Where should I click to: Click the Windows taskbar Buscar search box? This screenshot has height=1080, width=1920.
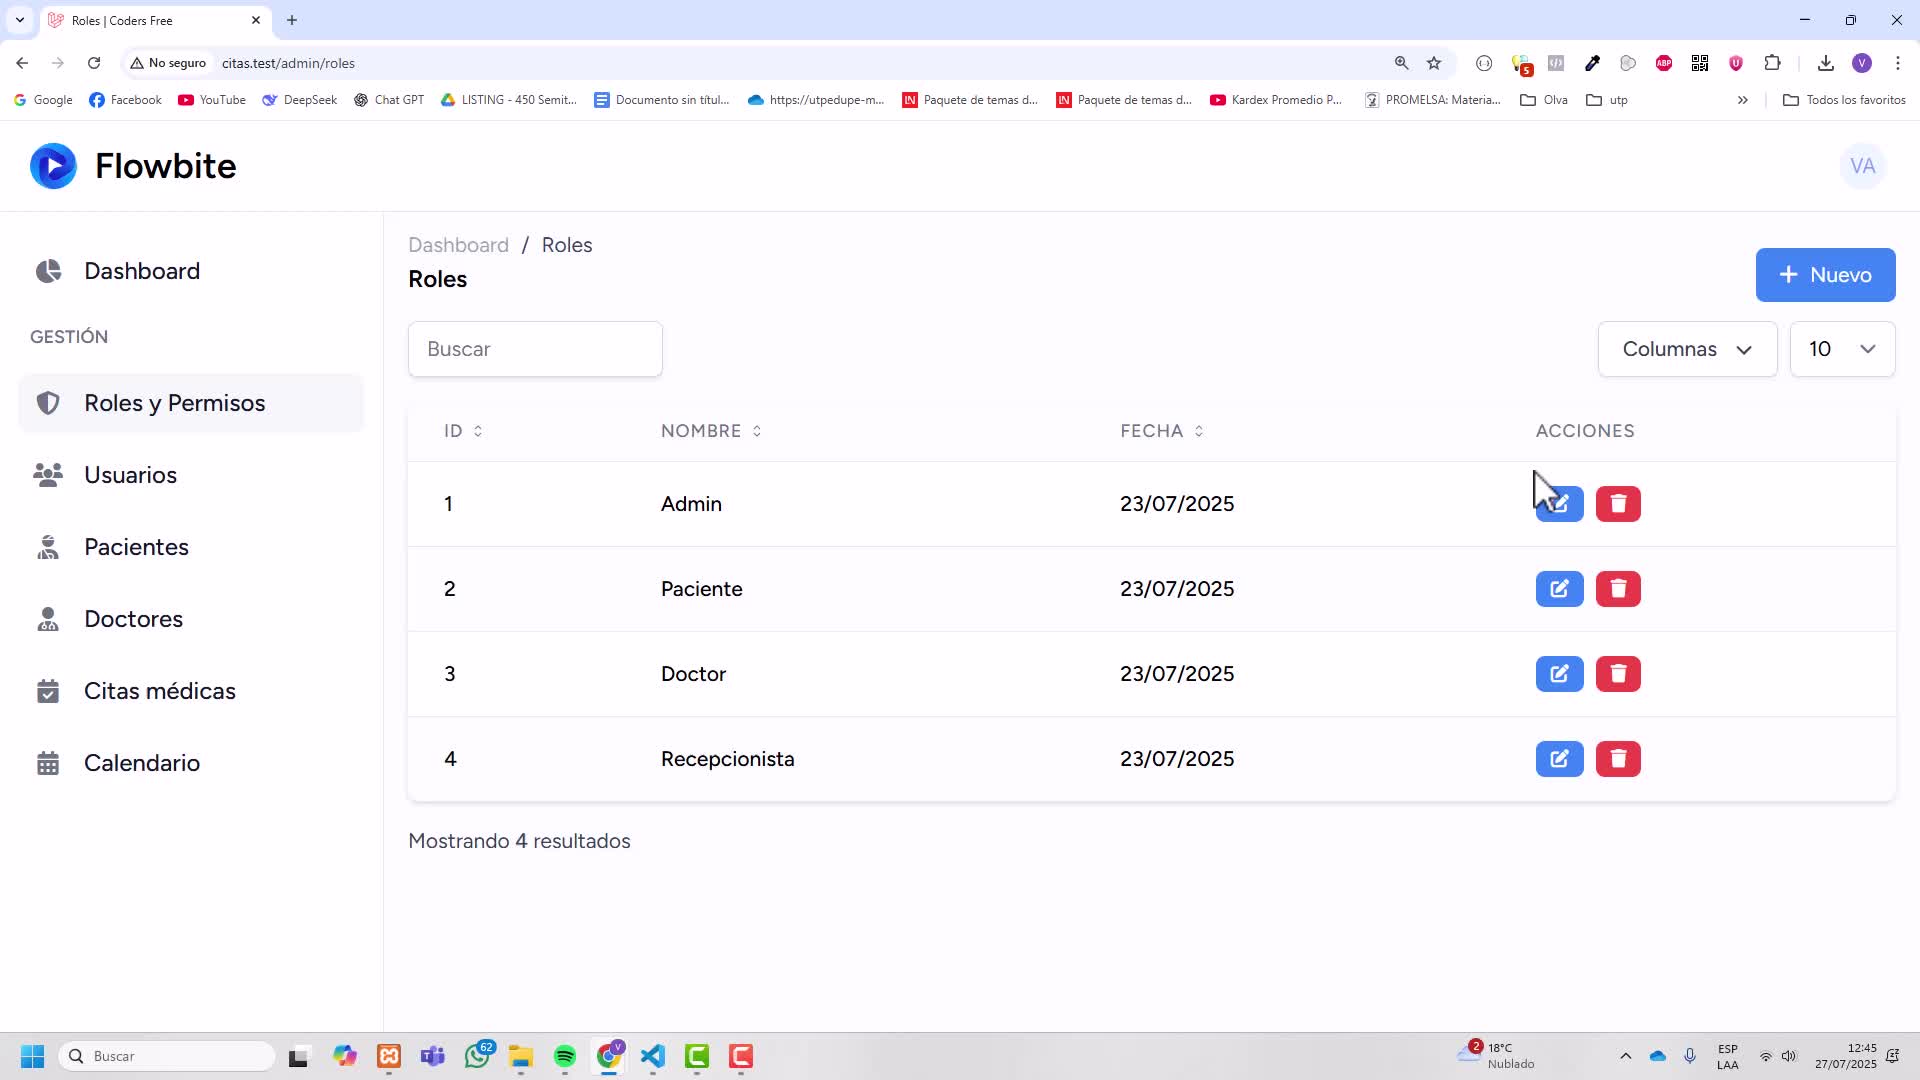(x=167, y=1056)
